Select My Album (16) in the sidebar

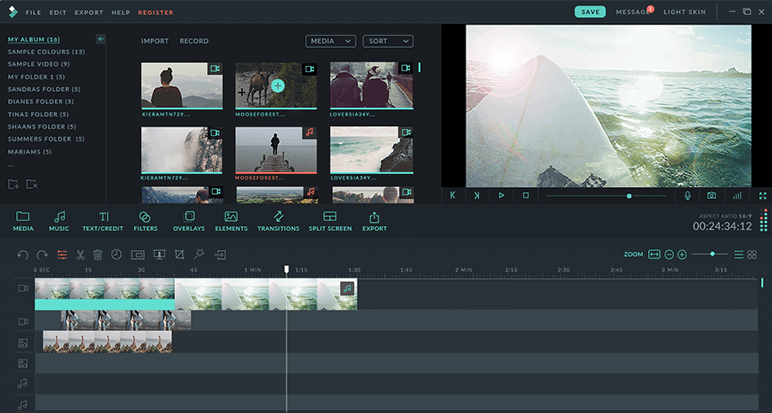click(x=34, y=39)
